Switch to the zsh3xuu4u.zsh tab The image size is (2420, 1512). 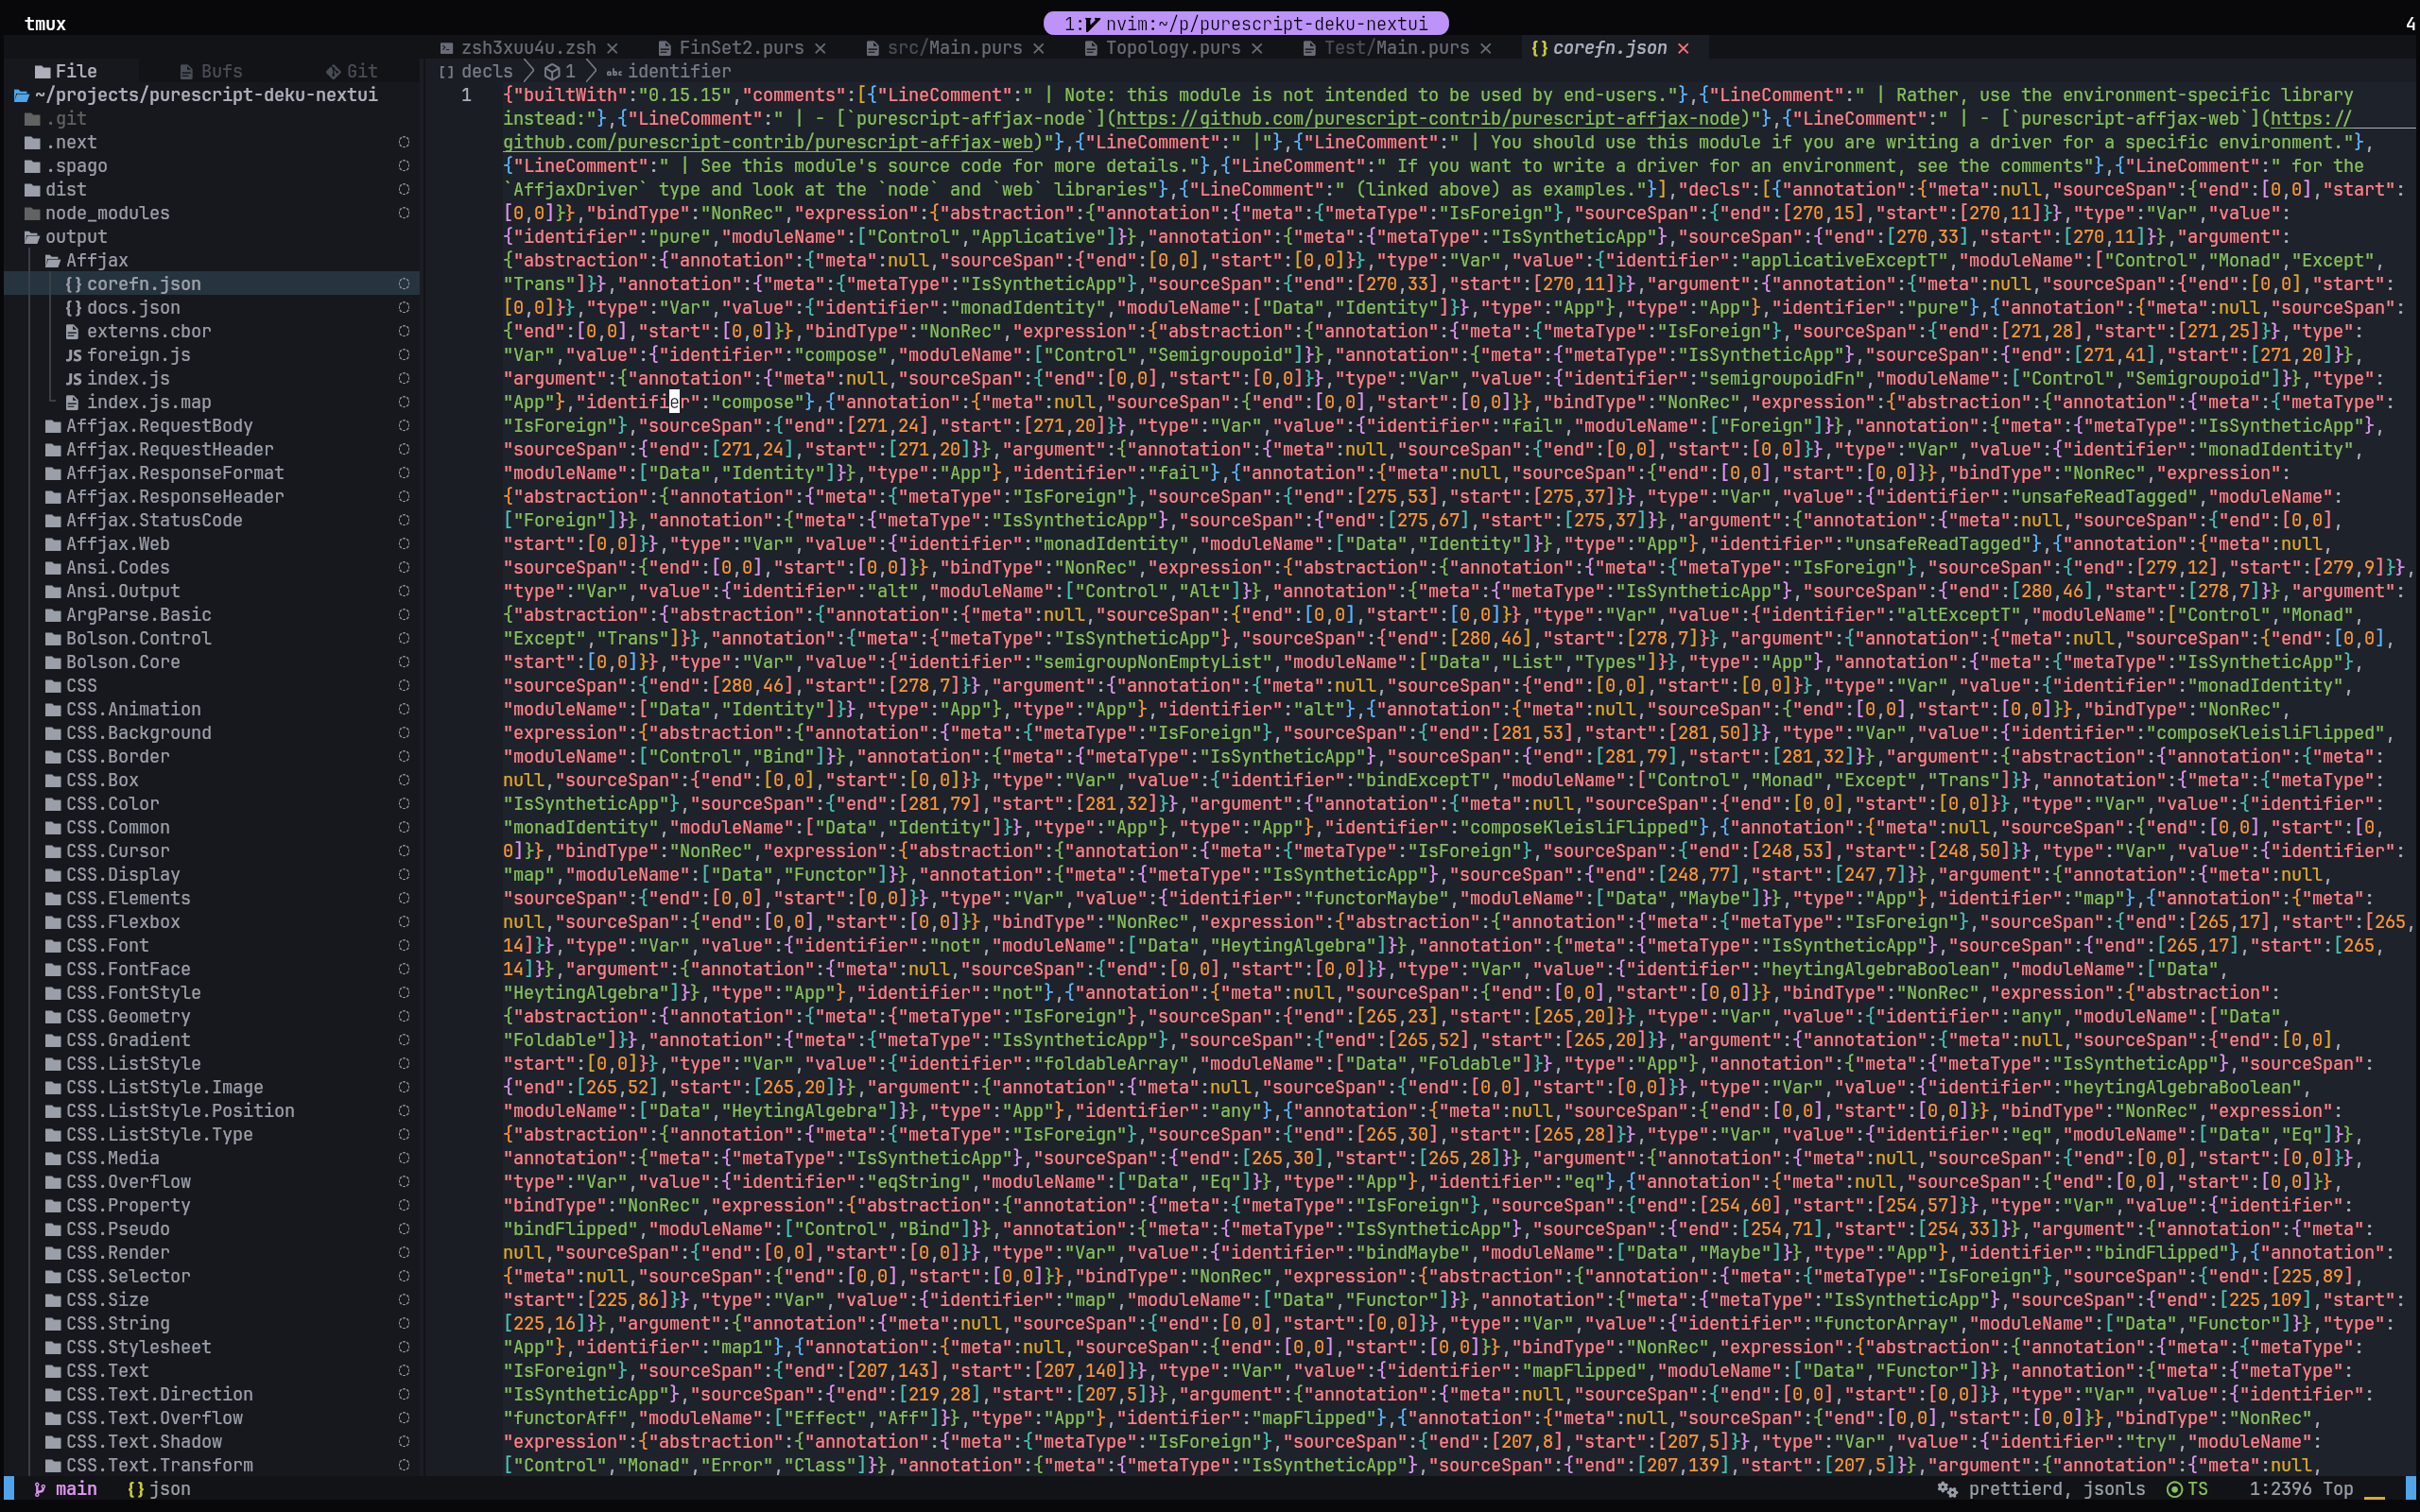[x=528, y=48]
